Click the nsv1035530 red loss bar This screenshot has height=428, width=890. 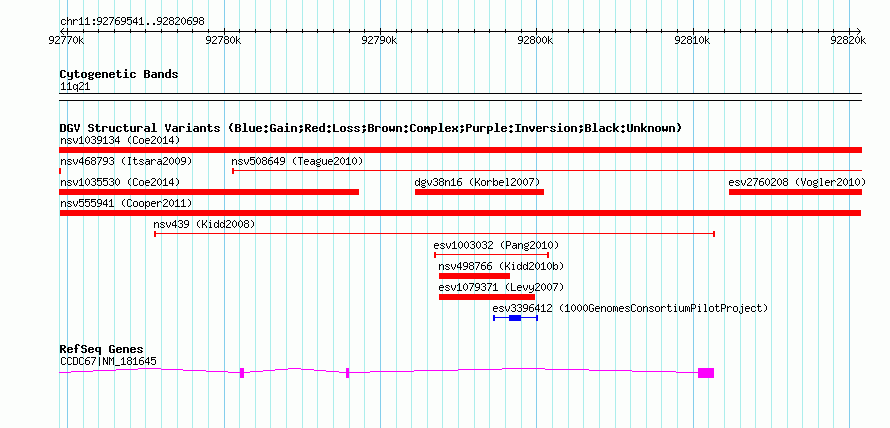[x=209, y=192]
